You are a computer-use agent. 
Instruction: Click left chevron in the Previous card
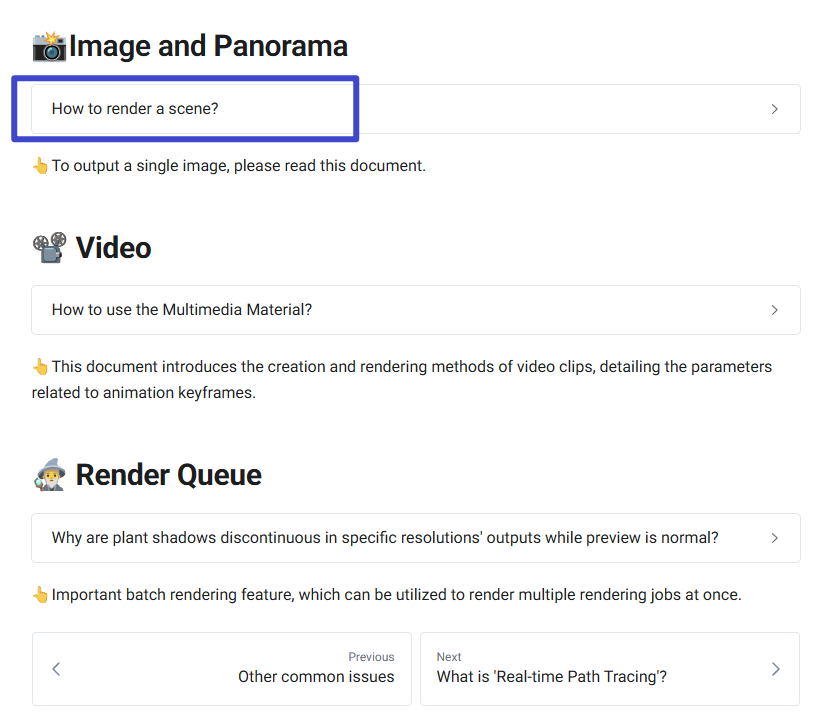[x=56, y=669]
